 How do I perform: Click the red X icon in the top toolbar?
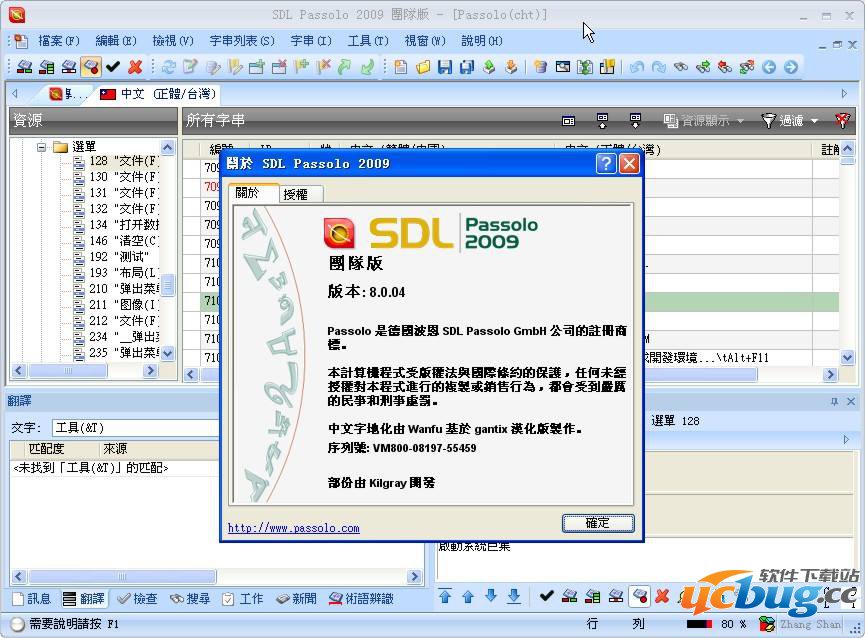coord(135,67)
